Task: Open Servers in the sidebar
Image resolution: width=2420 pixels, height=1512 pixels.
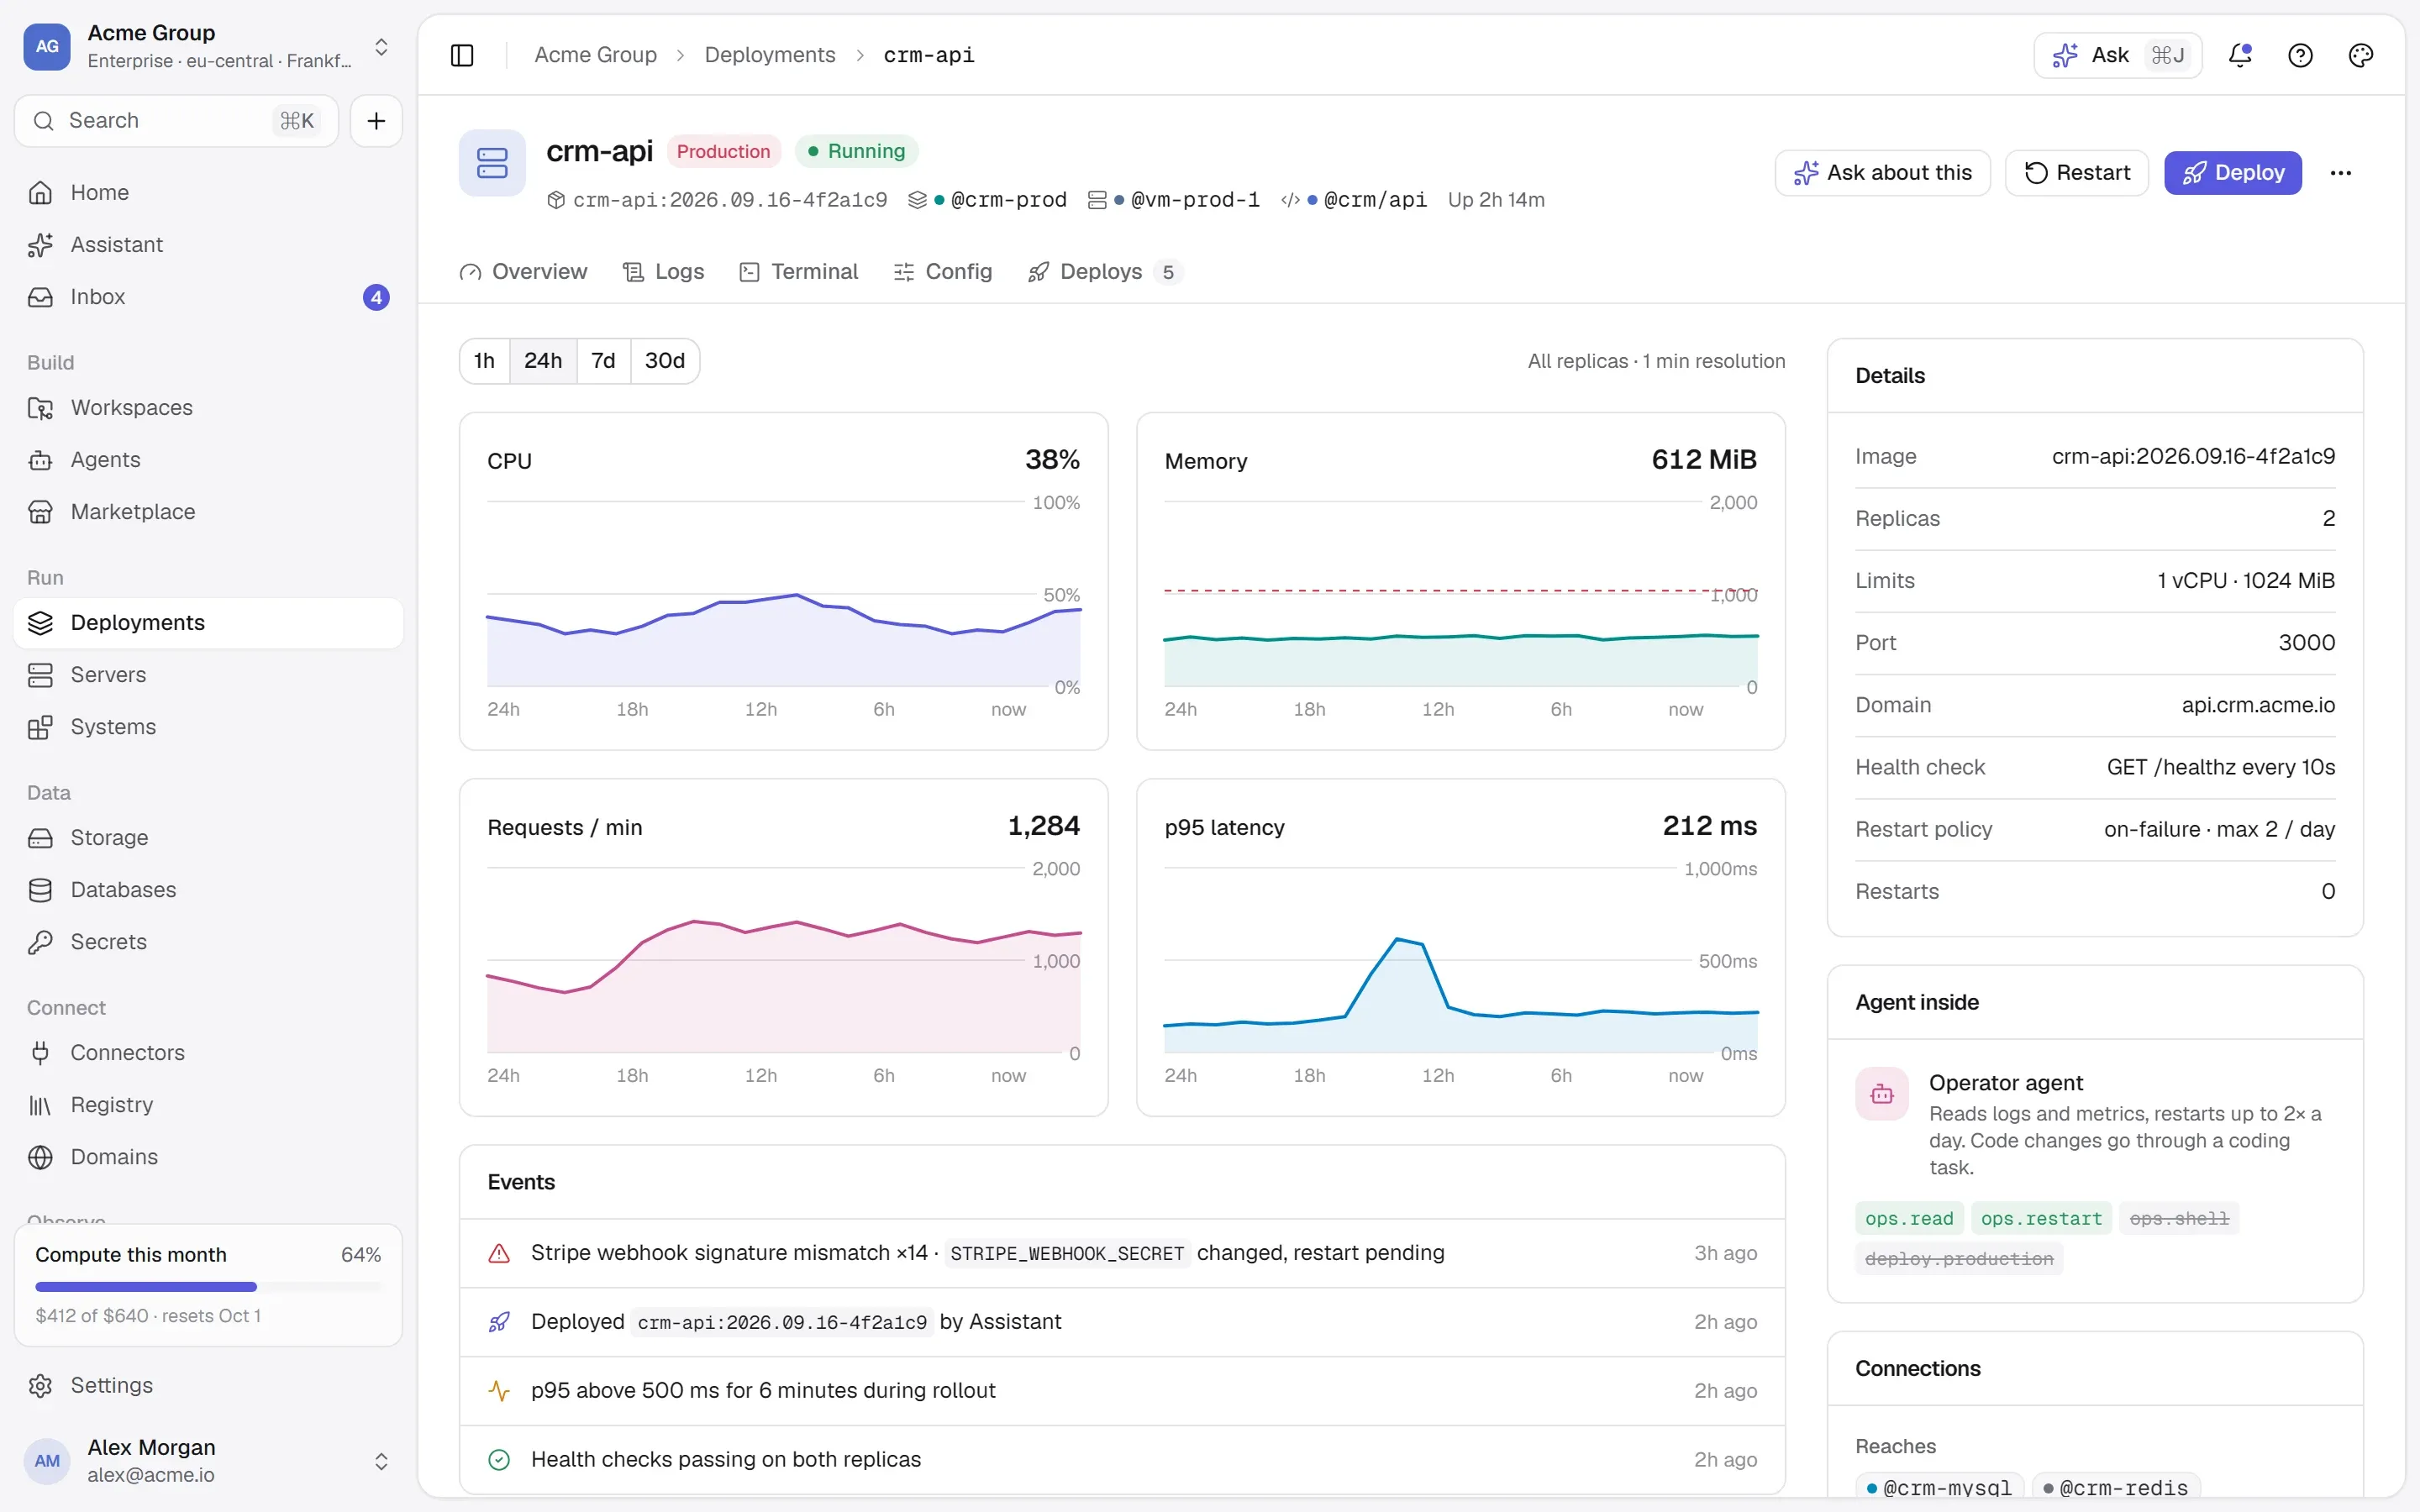Action: (208, 675)
